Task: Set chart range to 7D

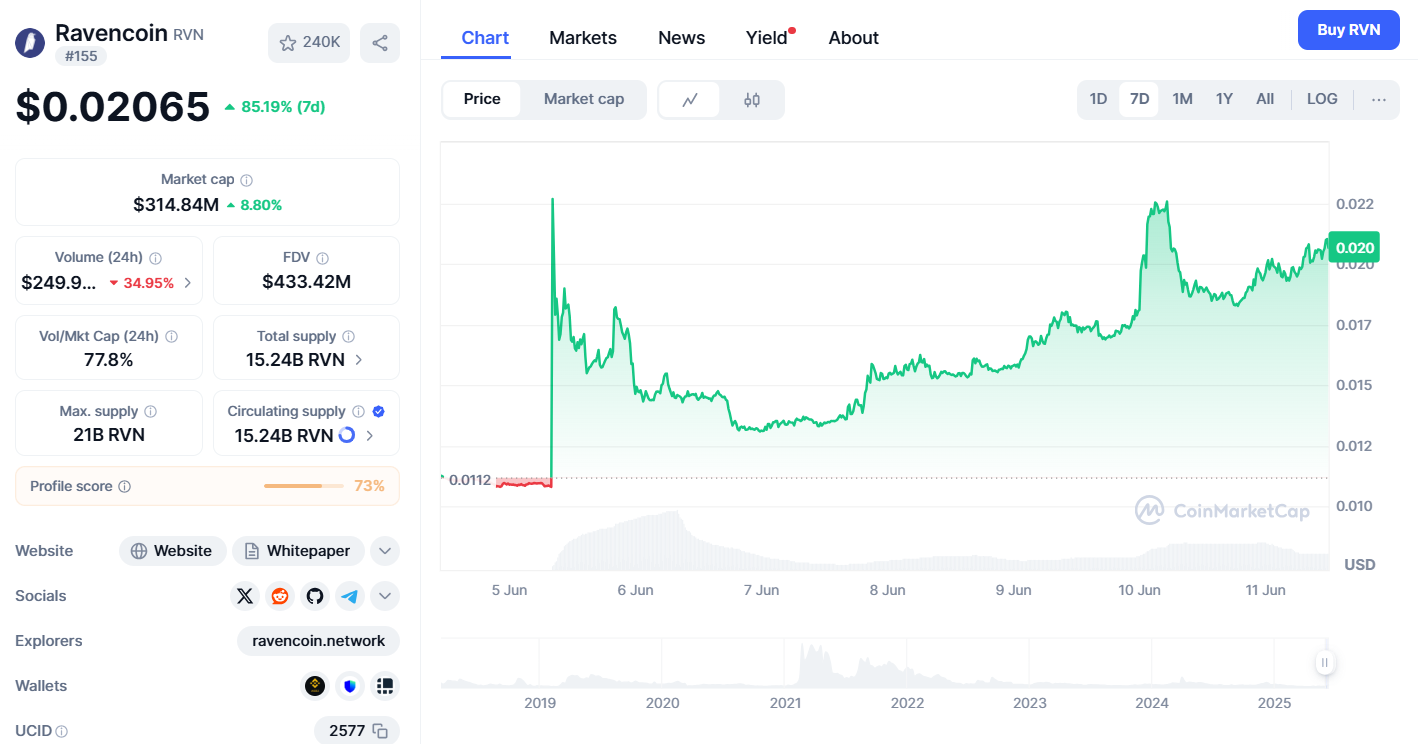Action: pos(1139,99)
